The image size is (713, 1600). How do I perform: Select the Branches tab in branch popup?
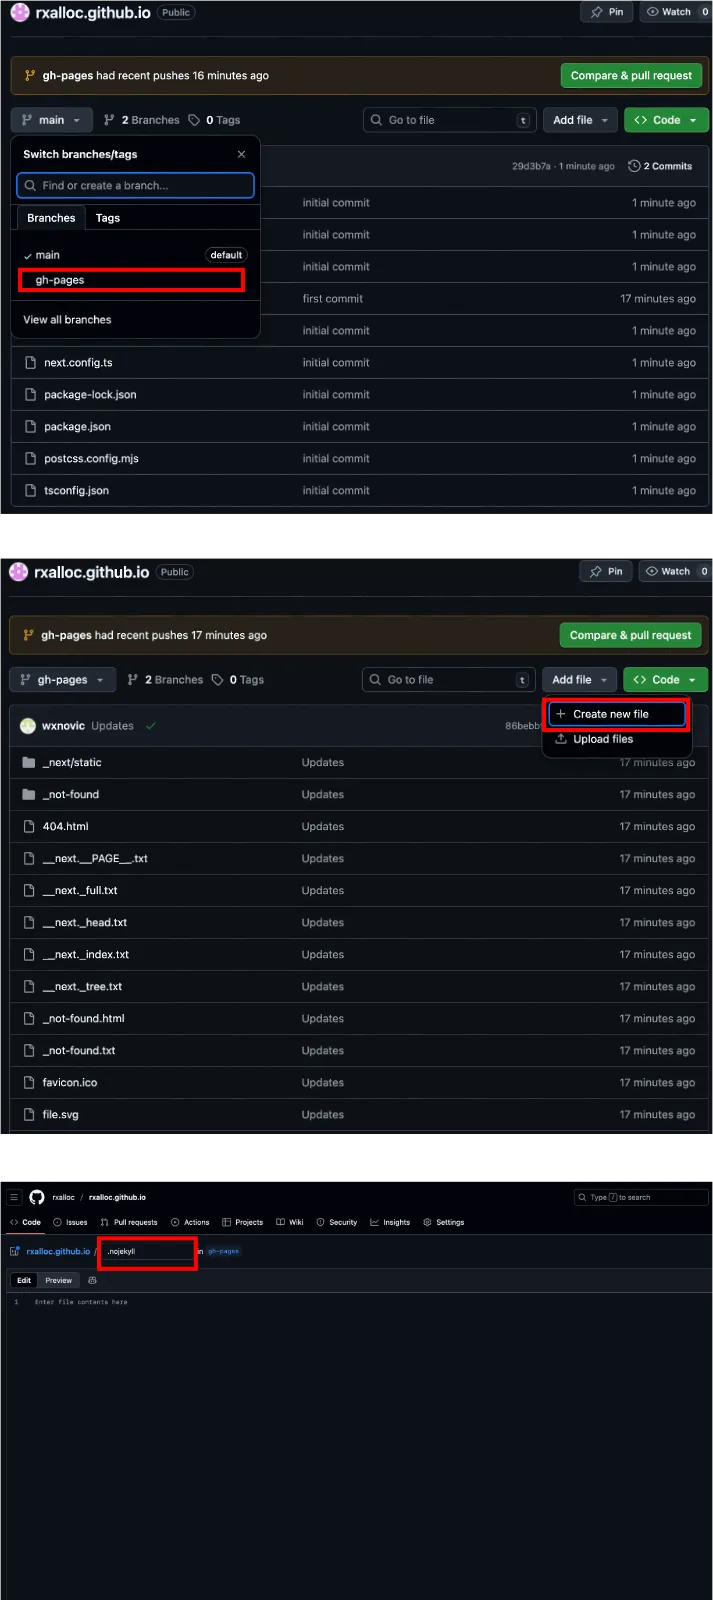tap(51, 218)
